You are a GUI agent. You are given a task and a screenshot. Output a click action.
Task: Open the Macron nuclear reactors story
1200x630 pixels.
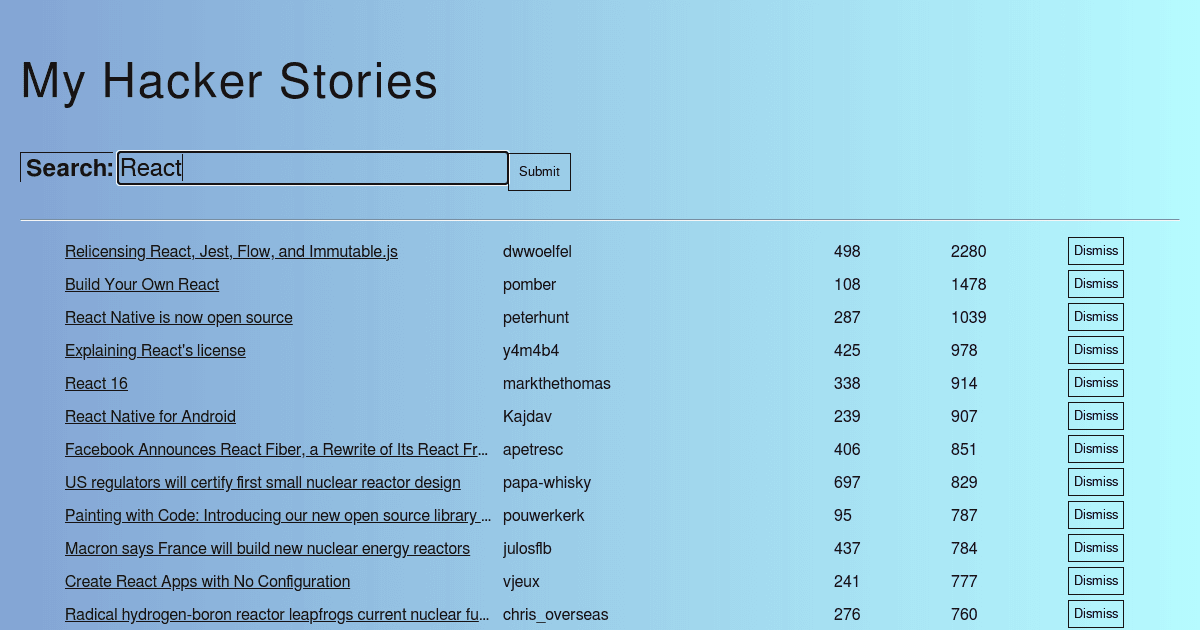click(267, 548)
